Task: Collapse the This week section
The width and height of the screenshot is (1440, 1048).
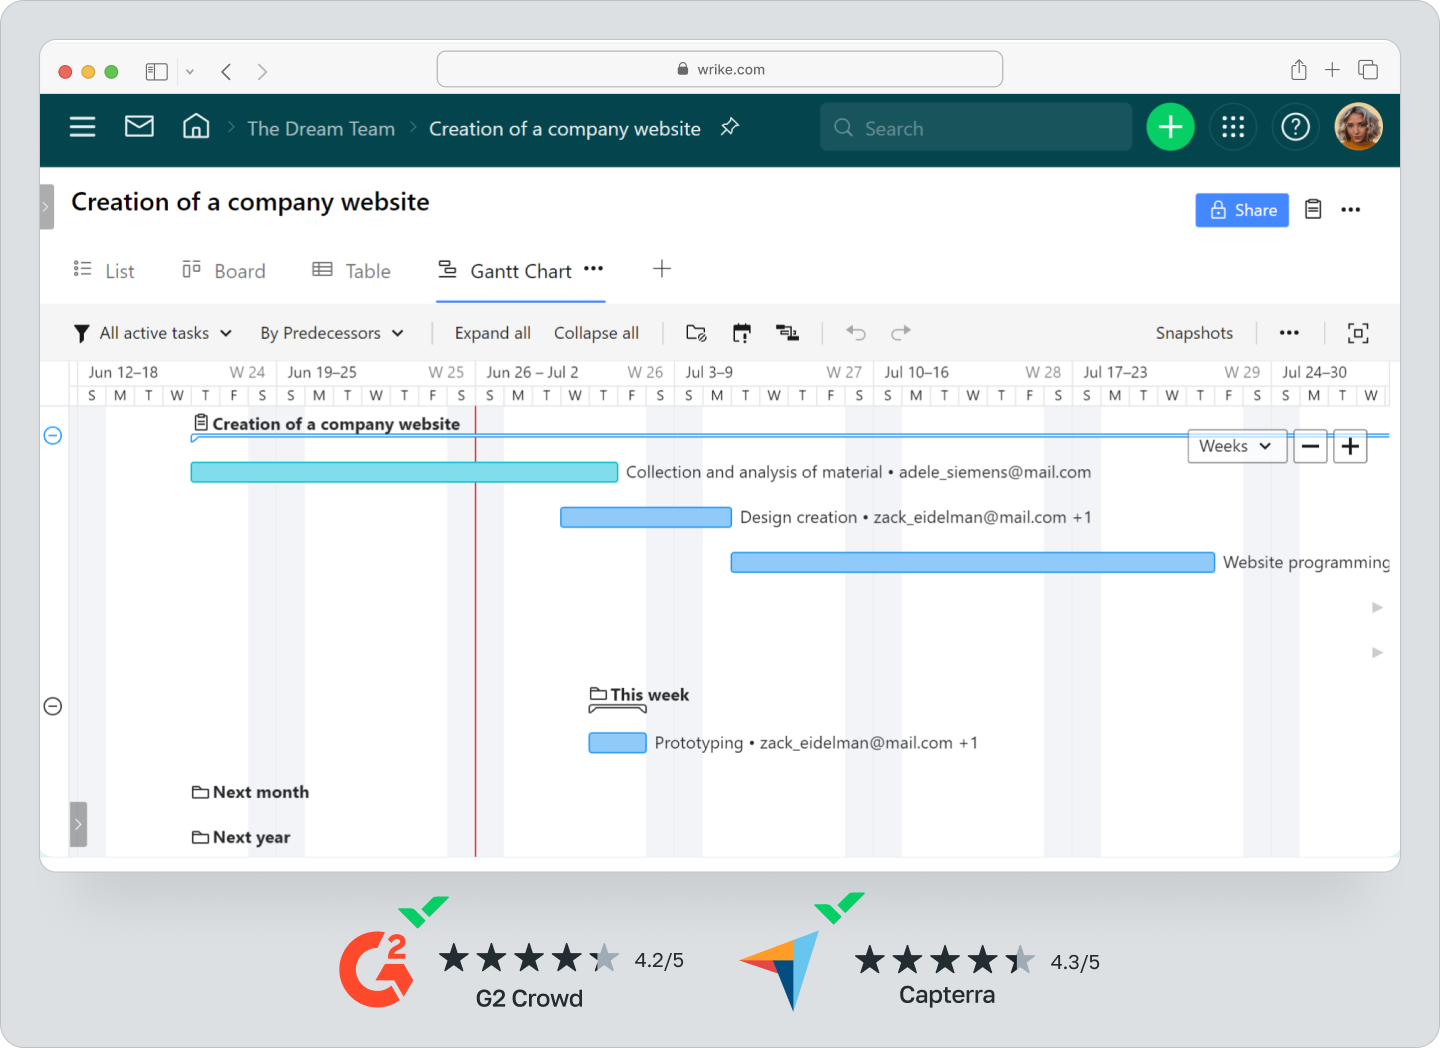Action: (x=52, y=706)
